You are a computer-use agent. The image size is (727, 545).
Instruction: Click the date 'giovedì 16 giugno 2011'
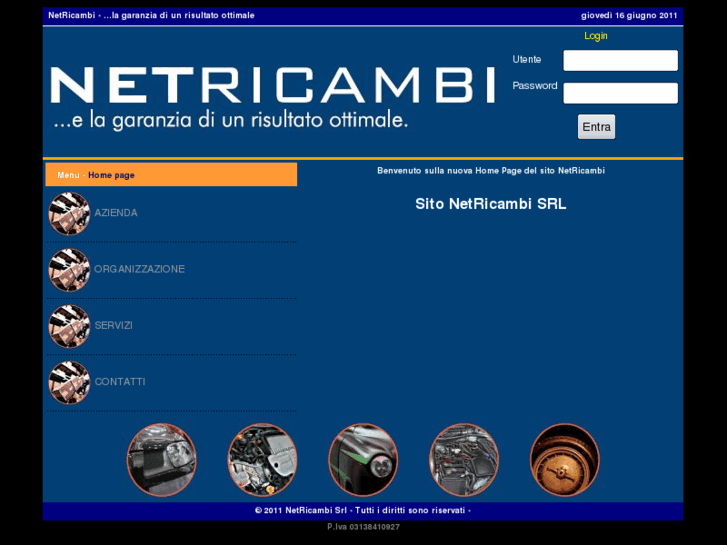629,15
